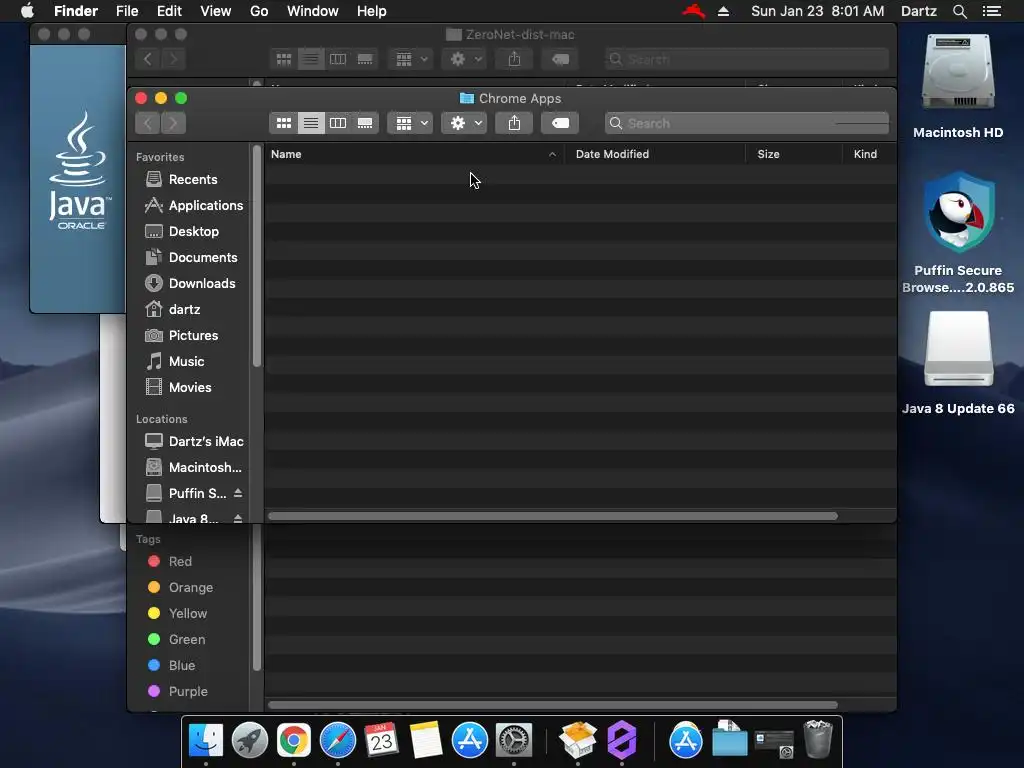Click Search field in ZeroNet-dist-mac window
1024x768 pixels.
click(746, 59)
